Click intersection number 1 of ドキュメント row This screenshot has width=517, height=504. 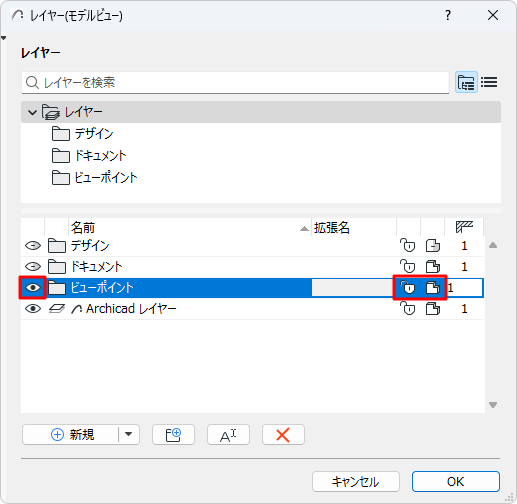(x=464, y=267)
